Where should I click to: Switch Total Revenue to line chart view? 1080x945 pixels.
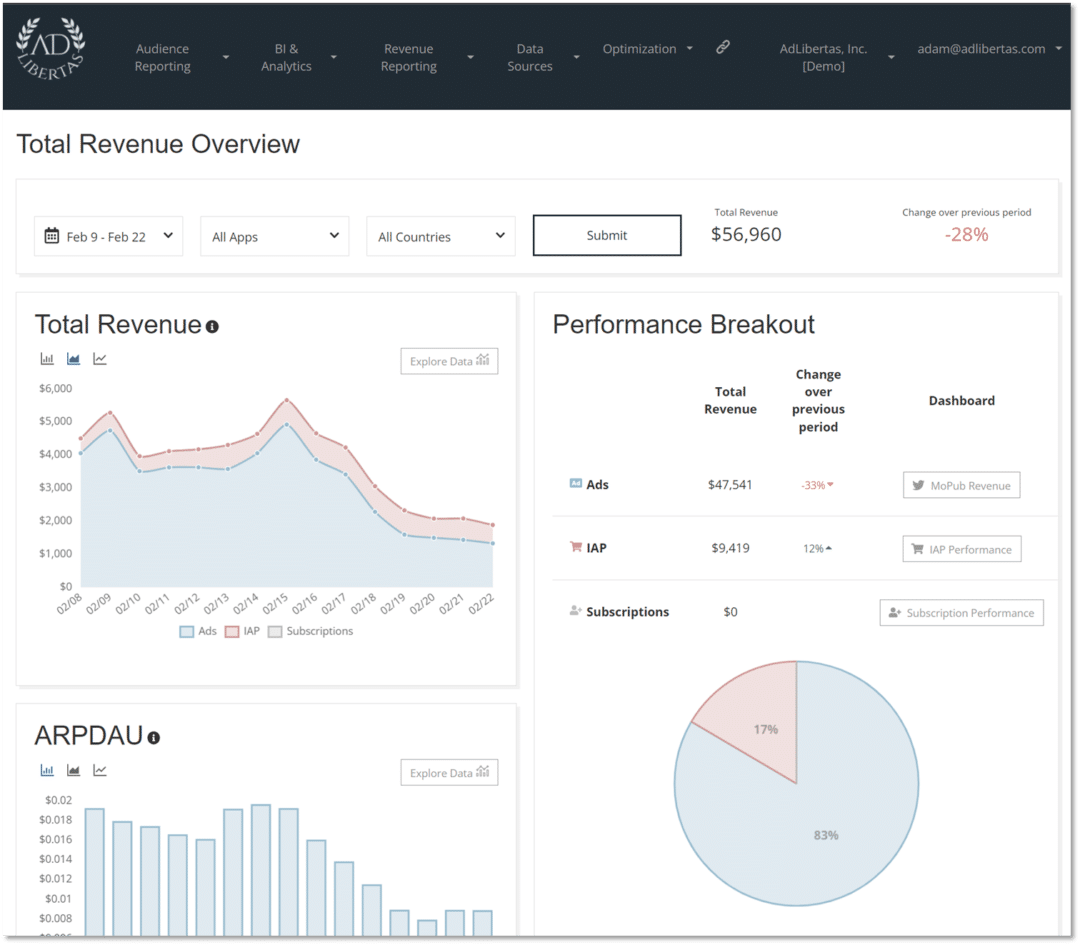(99, 358)
